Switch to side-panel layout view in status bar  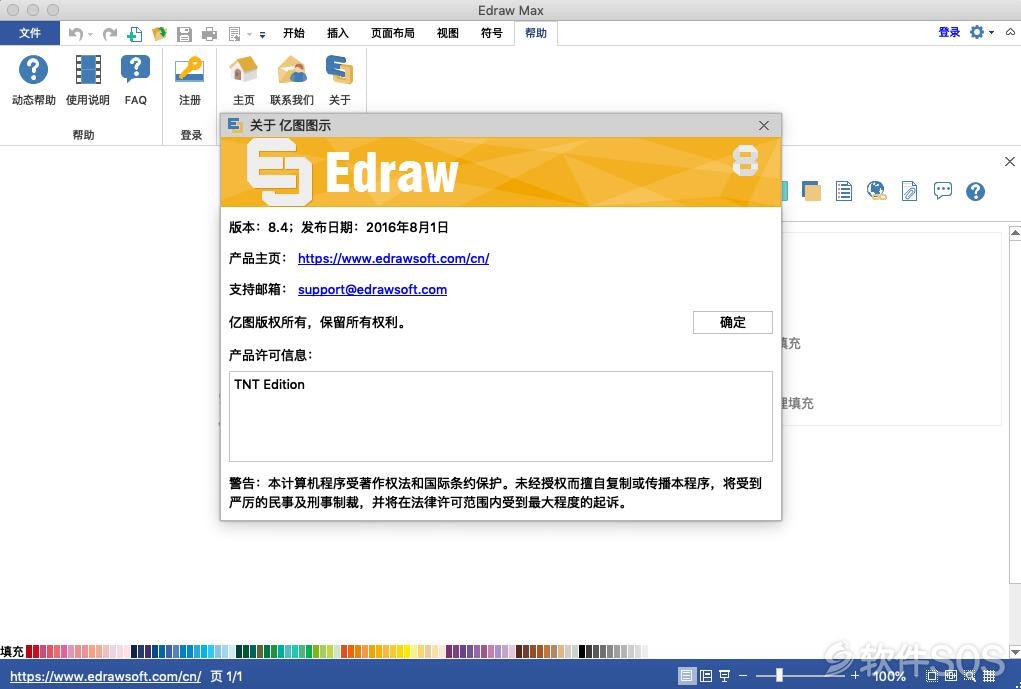pos(706,676)
